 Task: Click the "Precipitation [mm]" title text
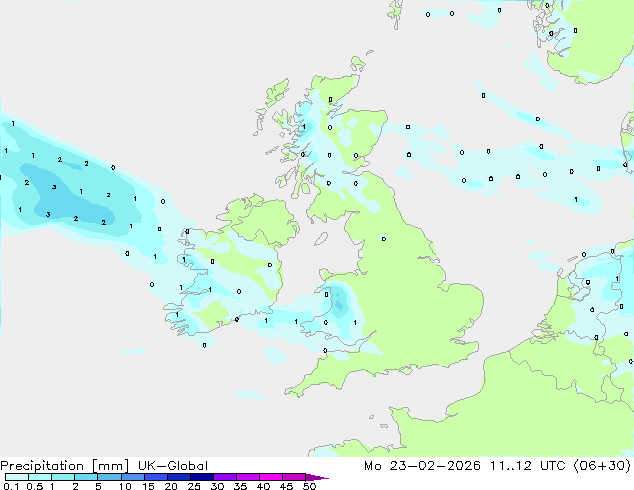click(x=64, y=466)
